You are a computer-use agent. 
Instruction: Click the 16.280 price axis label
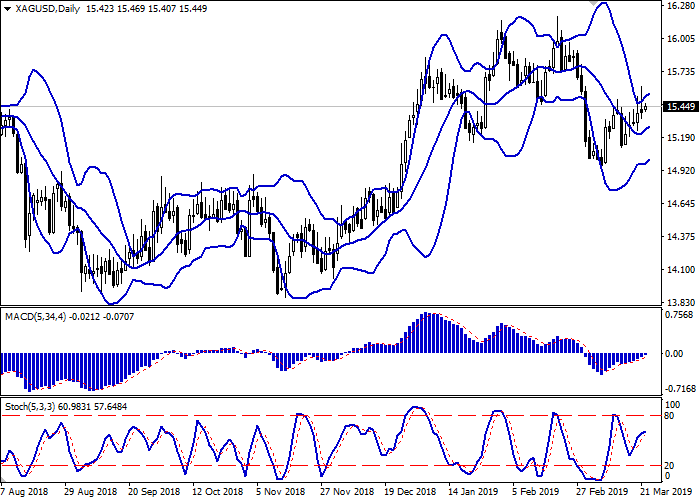point(678,7)
